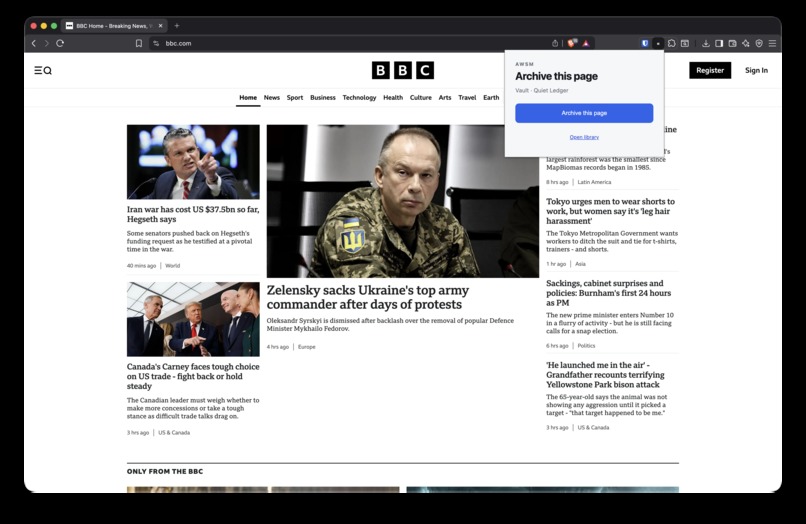This screenshot has width=806, height=524.
Task: Open the News section
Action: point(271,97)
